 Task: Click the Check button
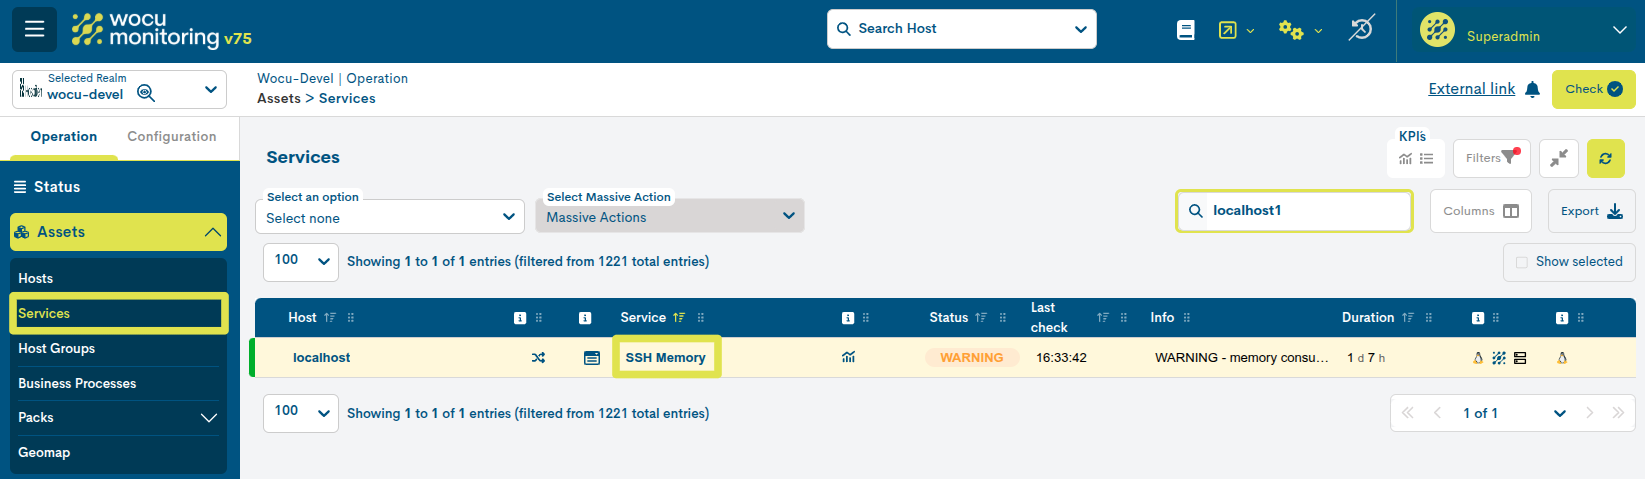coord(1594,89)
